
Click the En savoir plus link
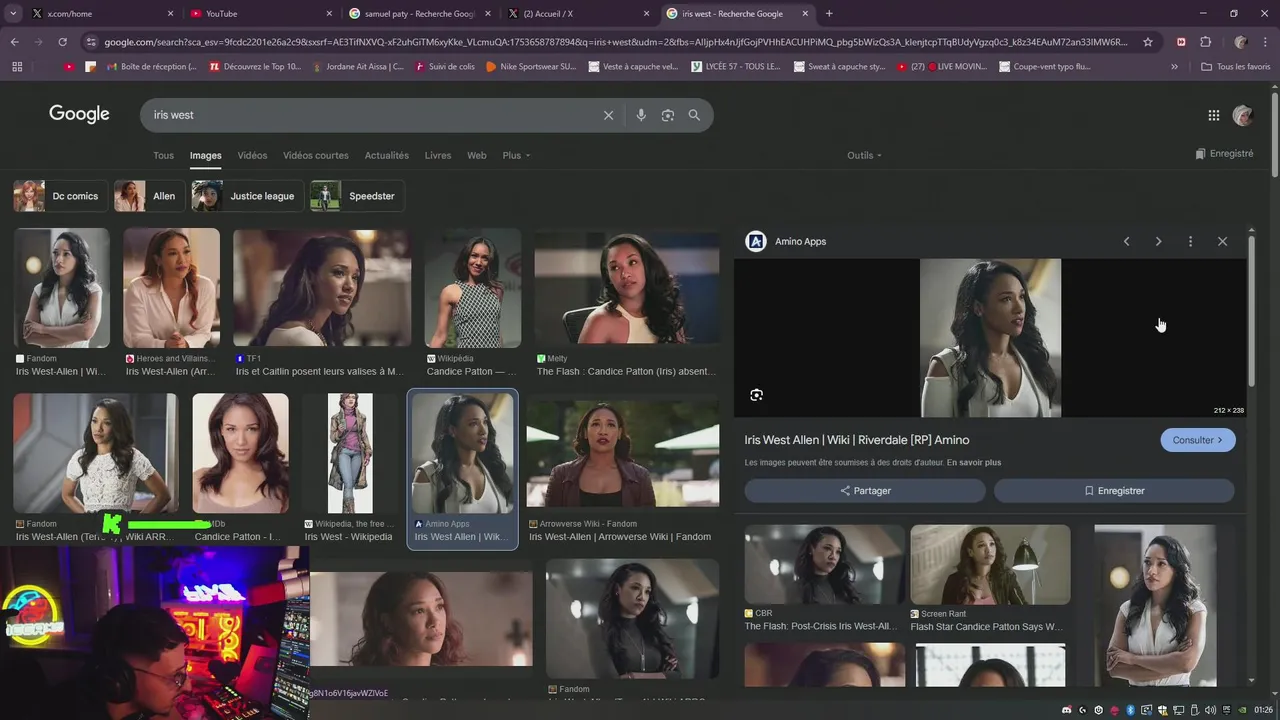(x=974, y=463)
